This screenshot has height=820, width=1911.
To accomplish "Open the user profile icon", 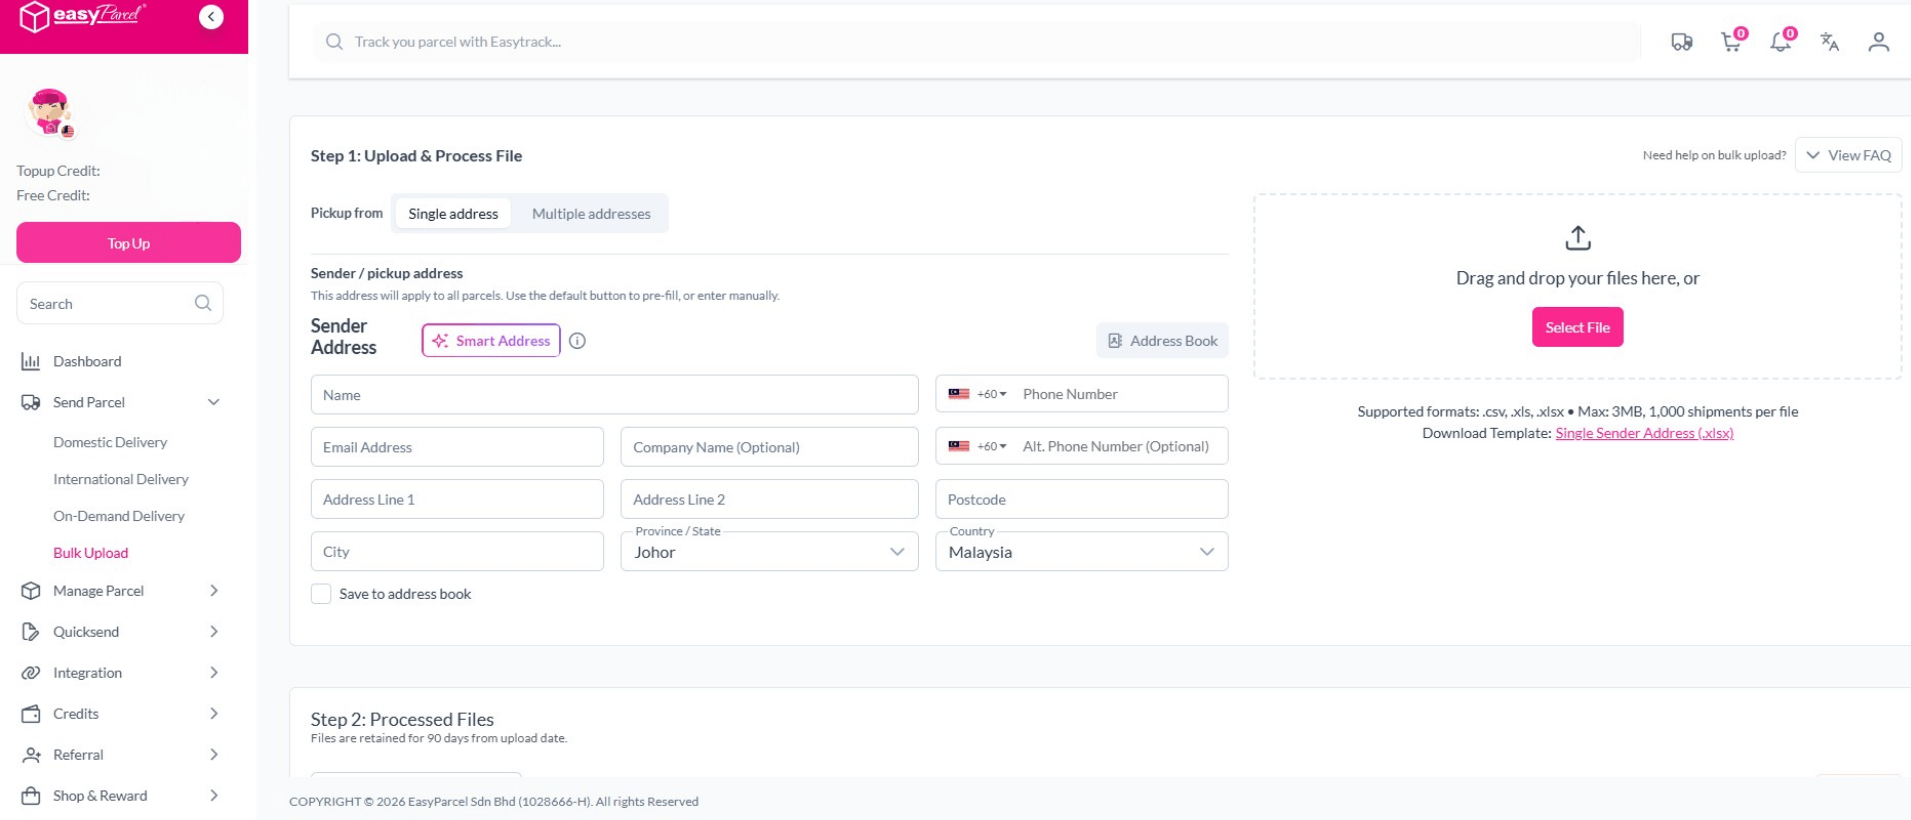I will click(1878, 42).
